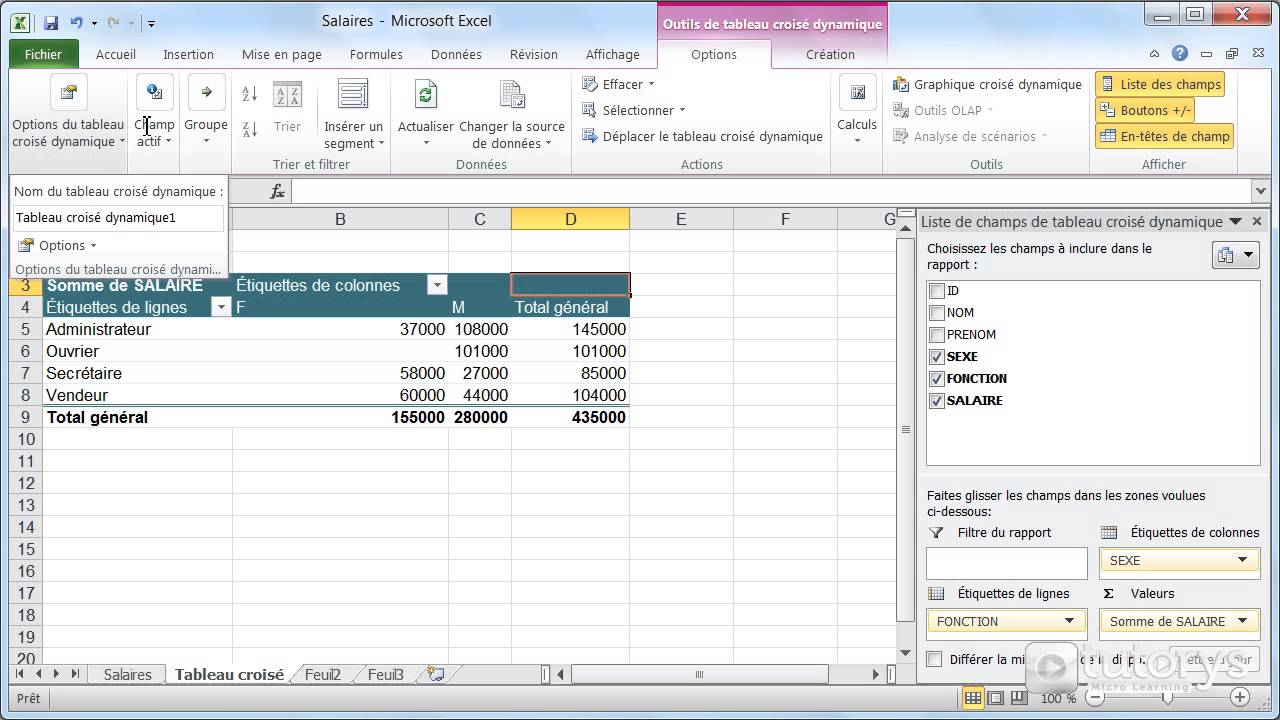Screen dimensions: 1280x720
Task: Click zoom in plus button
Action: pyautogui.click(x=1240, y=697)
